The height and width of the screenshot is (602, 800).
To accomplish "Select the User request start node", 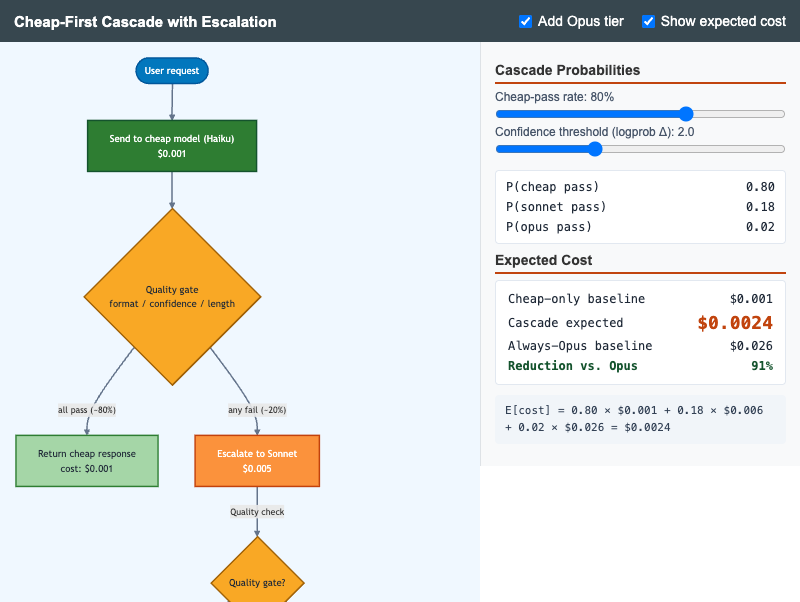I will pyautogui.click(x=172, y=70).
